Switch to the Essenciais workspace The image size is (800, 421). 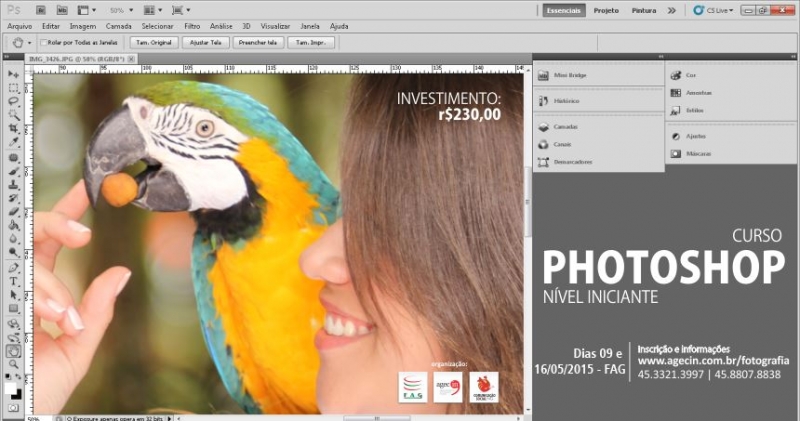click(564, 10)
